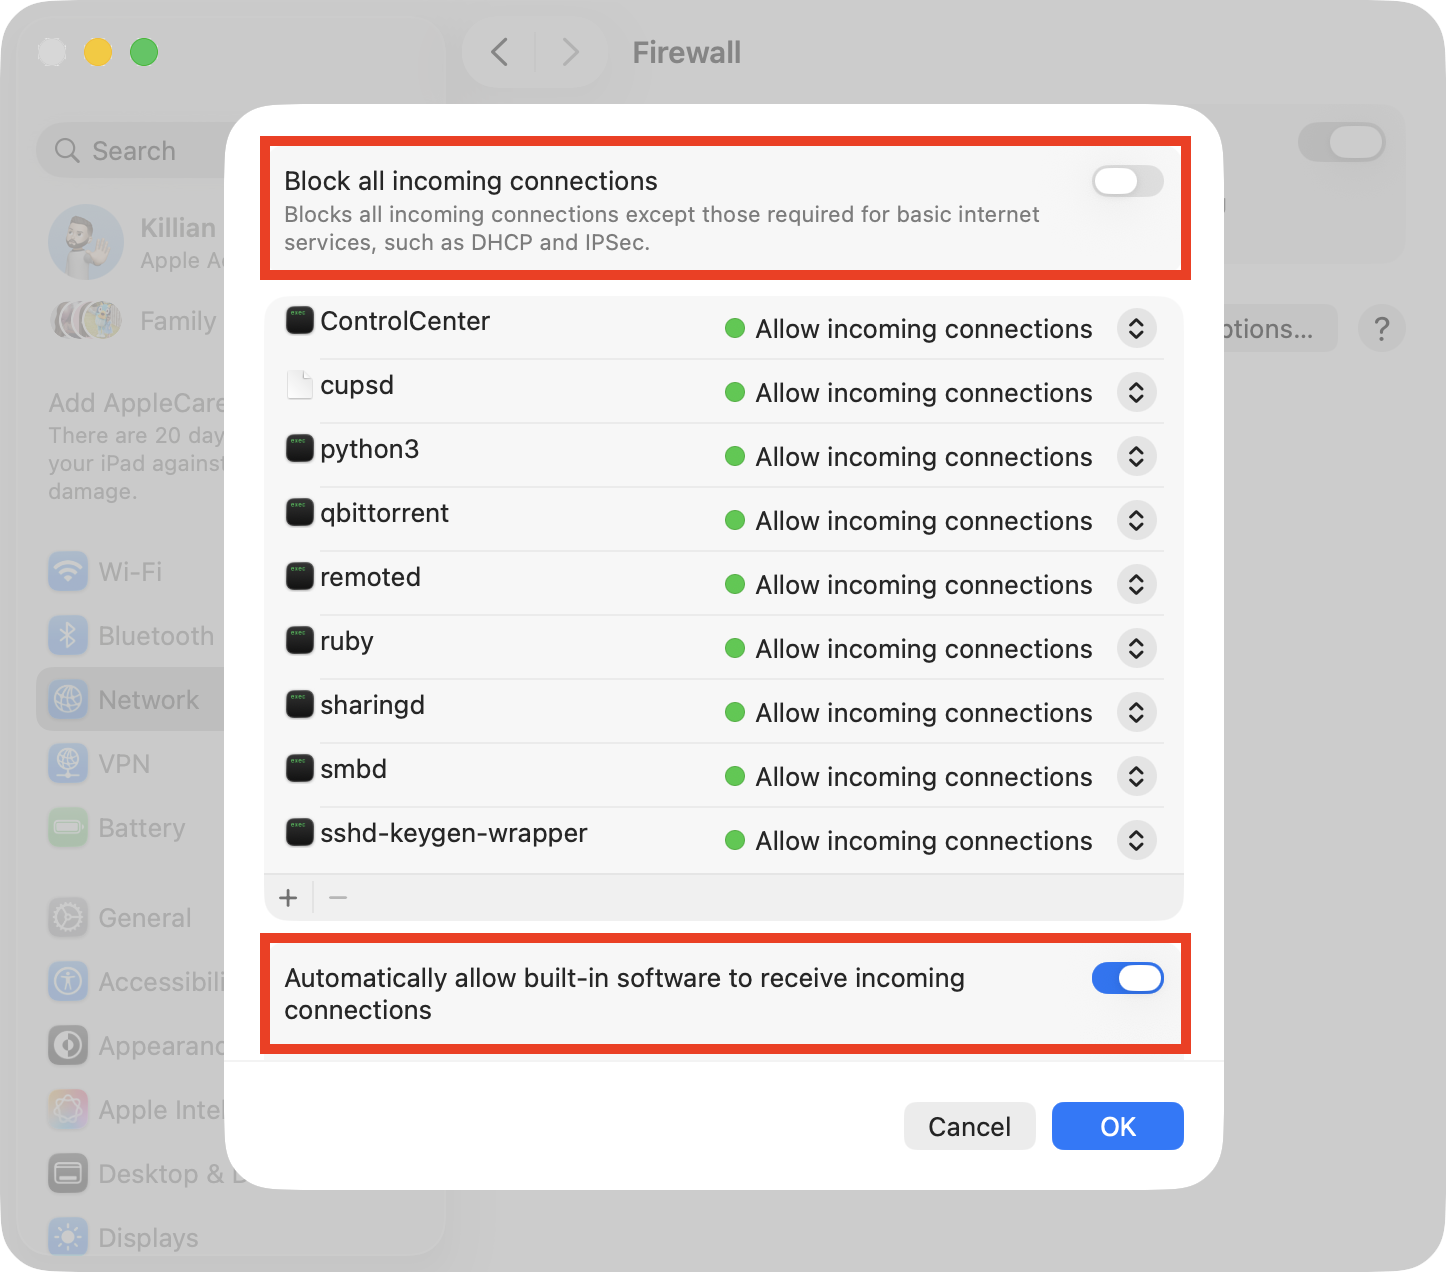
Task: Click the ControlCenter app icon in the list
Action: pyautogui.click(x=299, y=320)
